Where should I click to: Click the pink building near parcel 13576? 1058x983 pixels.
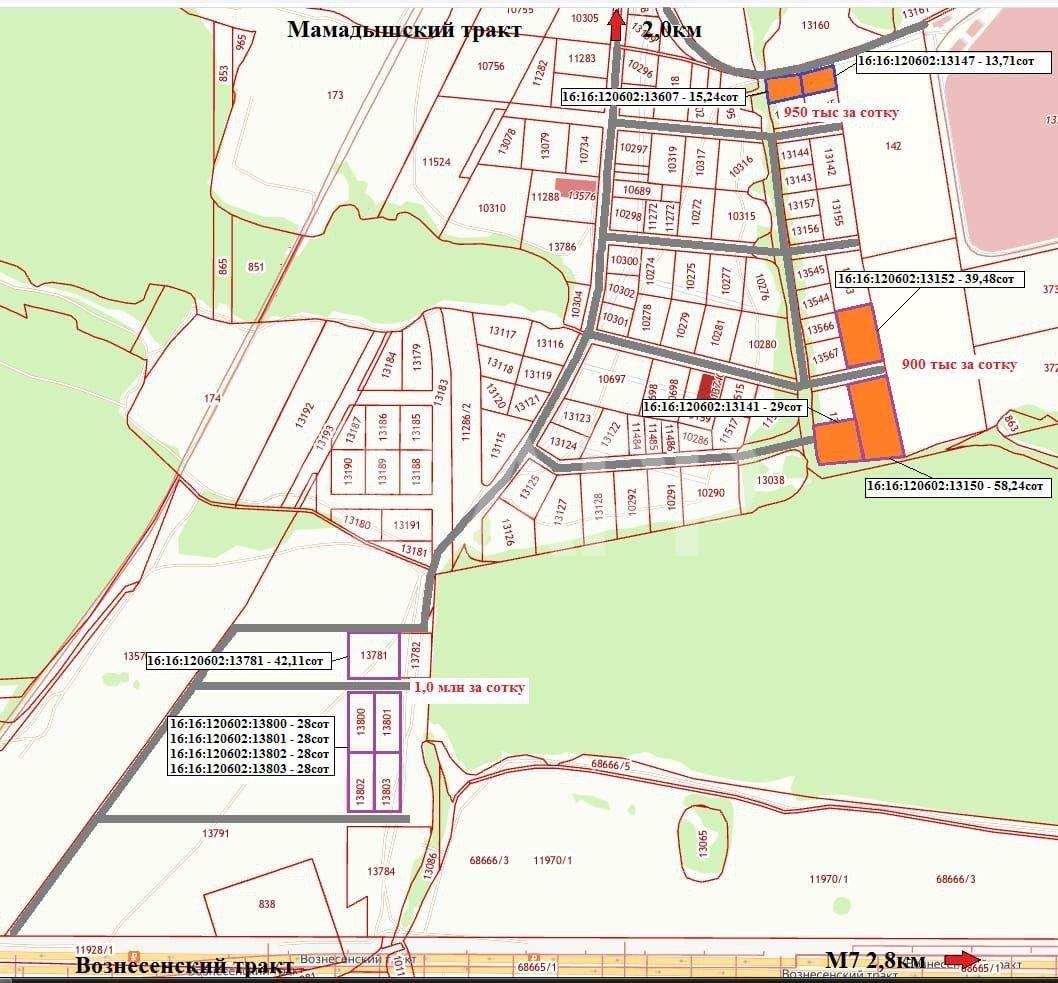574,185
